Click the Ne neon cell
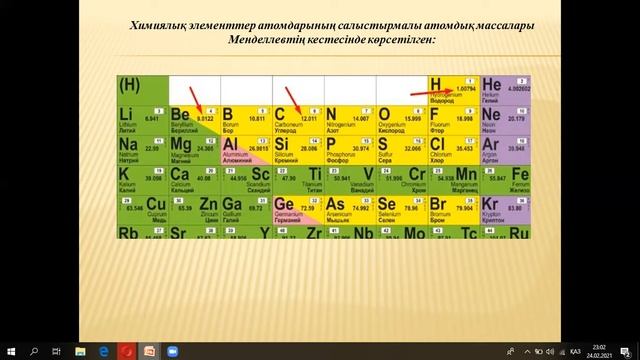This screenshot has height=360, width=640. coord(506,120)
